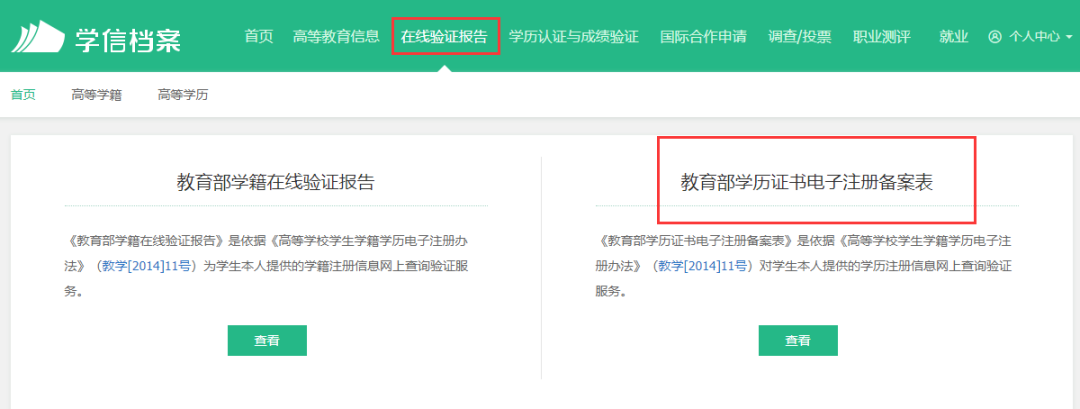The image size is (1080, 409).
Task: Go to 首页 in the green navigation bar
Action: pyautogui.click(x=259, y=37)
